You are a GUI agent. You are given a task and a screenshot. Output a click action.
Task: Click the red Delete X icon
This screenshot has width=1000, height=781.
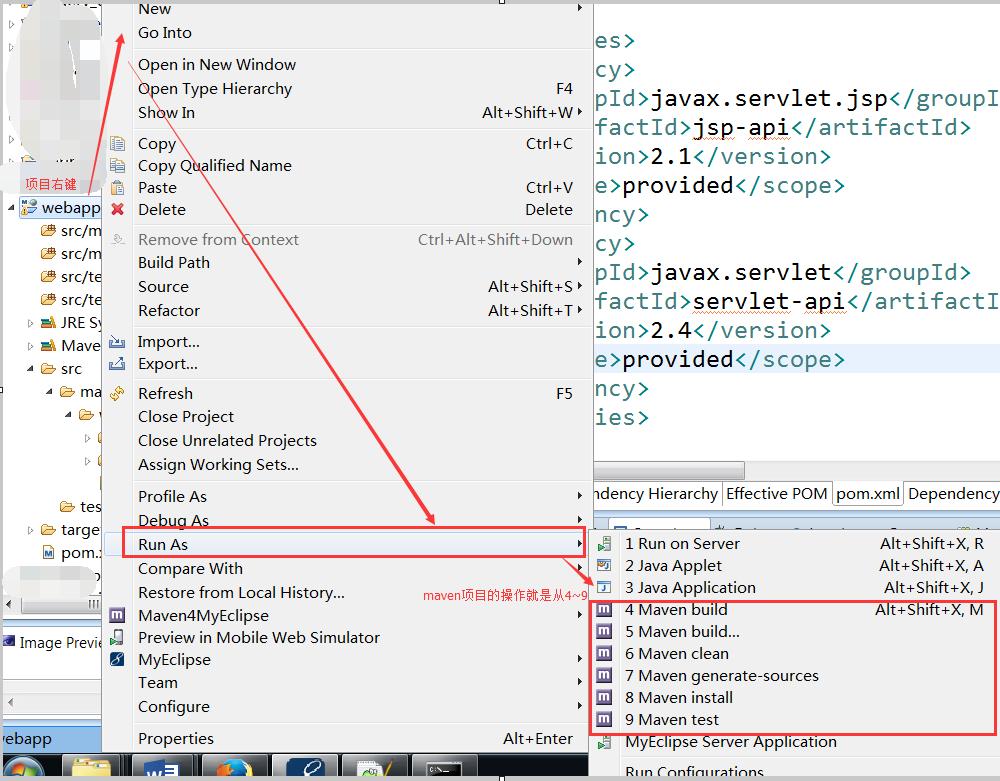click(118, 210)
